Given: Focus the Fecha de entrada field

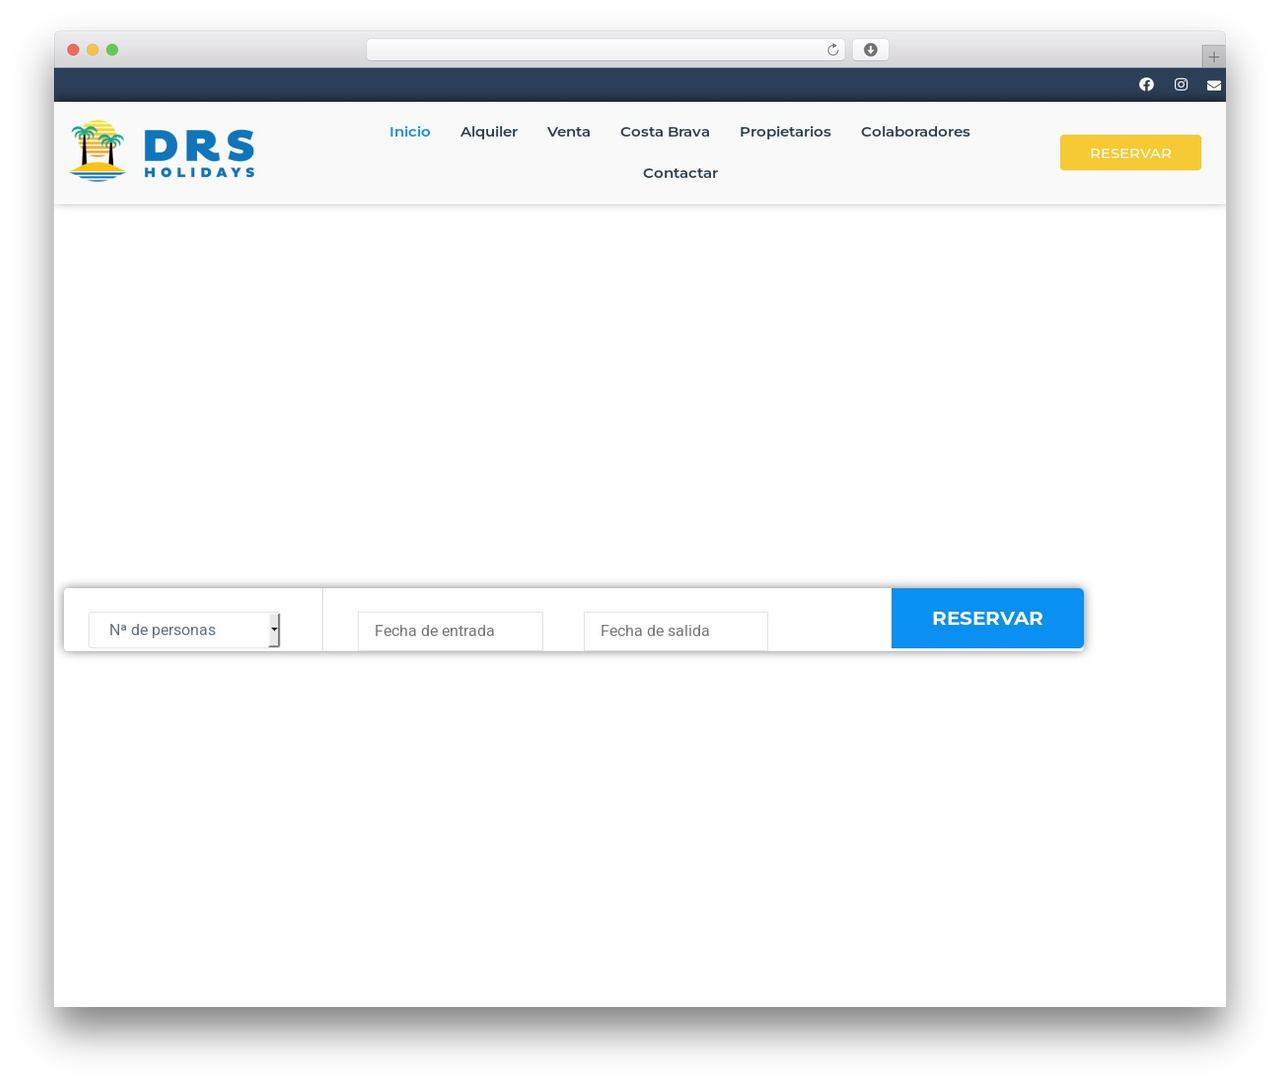Looking at the screenshot, I should [x=450, y=631].
